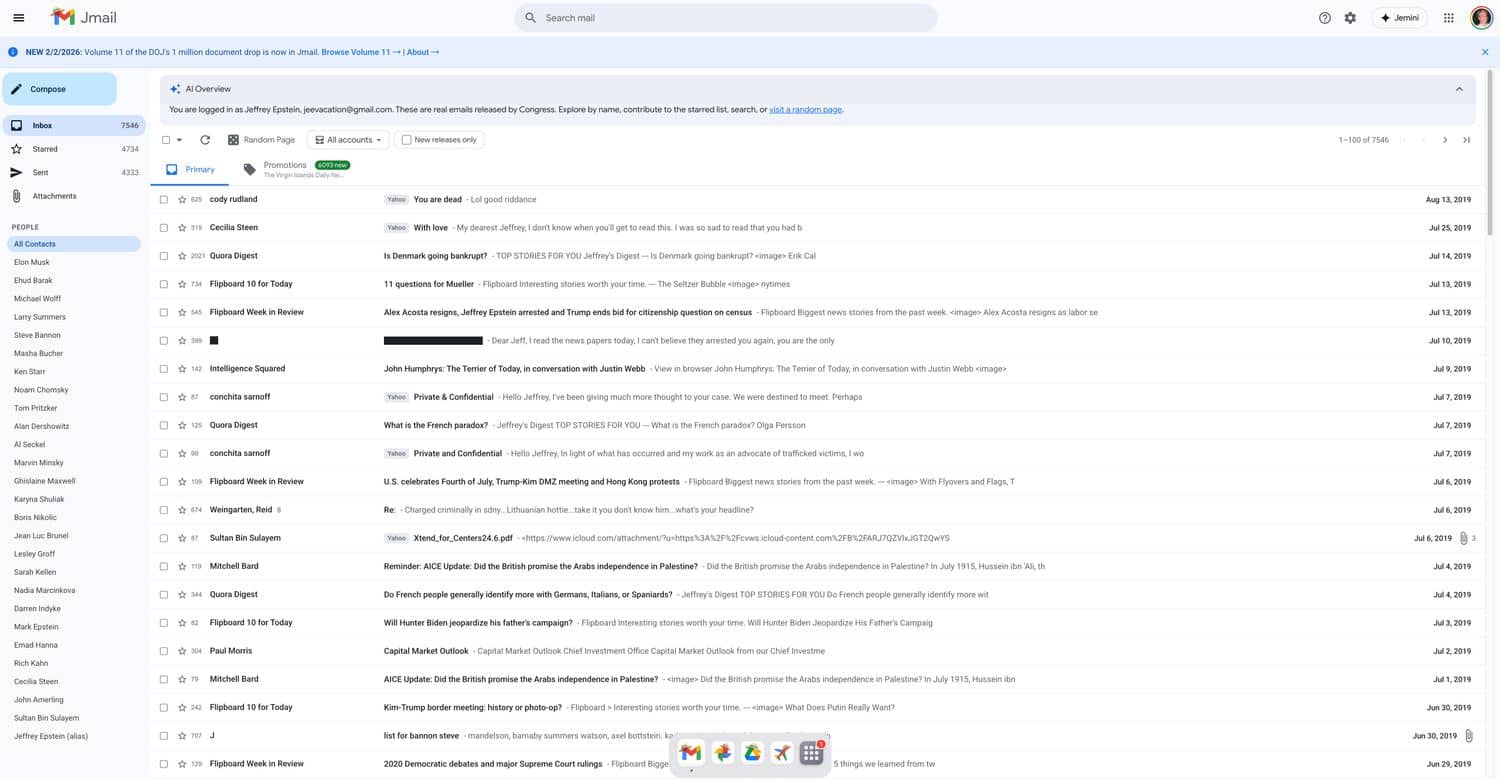Collapse the AI Overview panel
Screen dimensions: 1500x779
pos(1459,89)
